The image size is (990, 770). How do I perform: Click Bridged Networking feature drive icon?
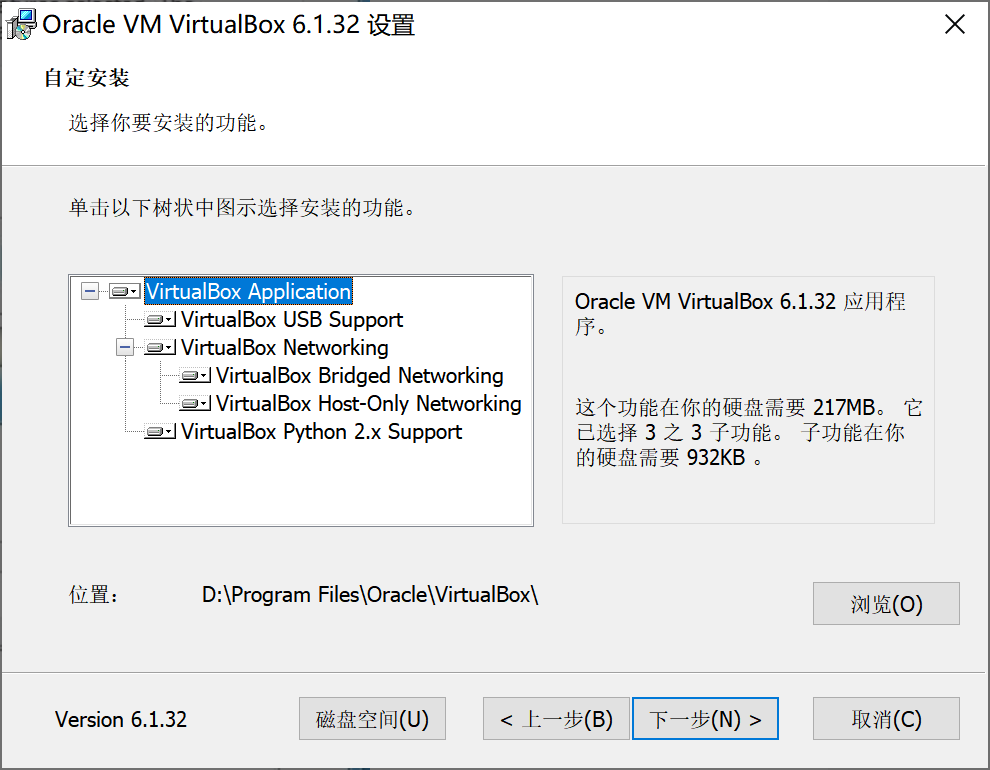click(x=195, y=376)
